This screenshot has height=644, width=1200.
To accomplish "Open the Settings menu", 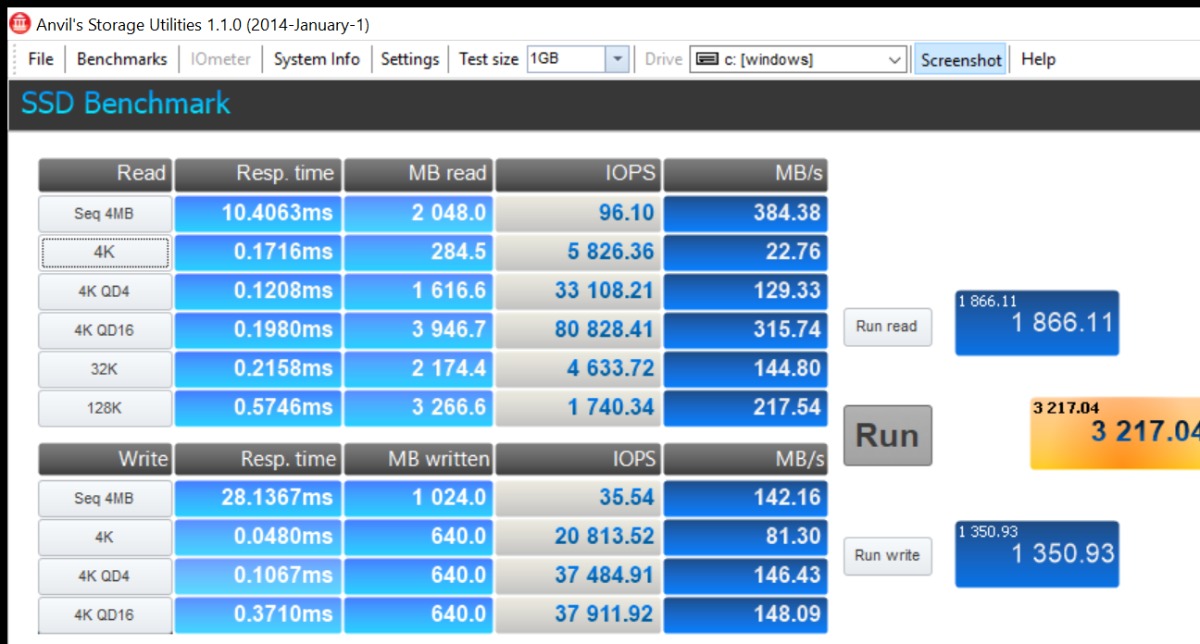I will pos(410,59).
